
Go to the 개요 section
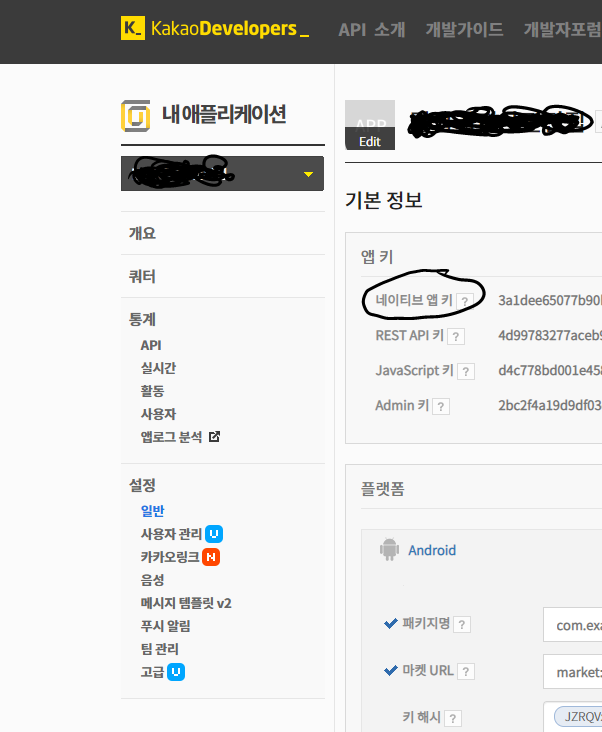pos(142,233)
